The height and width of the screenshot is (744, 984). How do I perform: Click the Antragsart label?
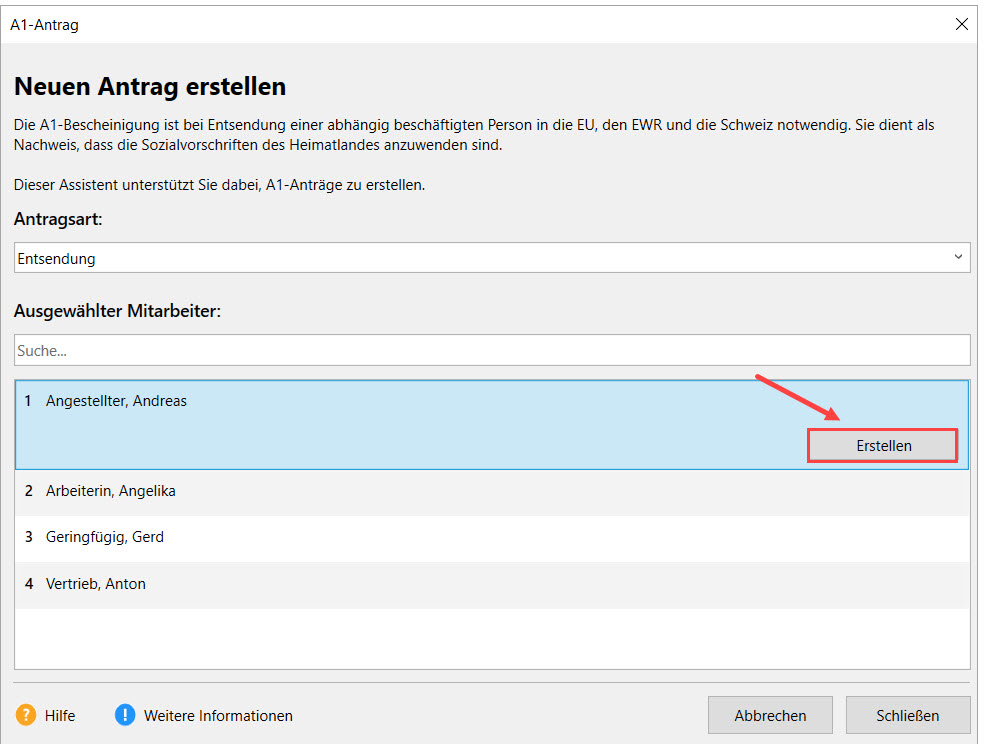click(58, 219)
